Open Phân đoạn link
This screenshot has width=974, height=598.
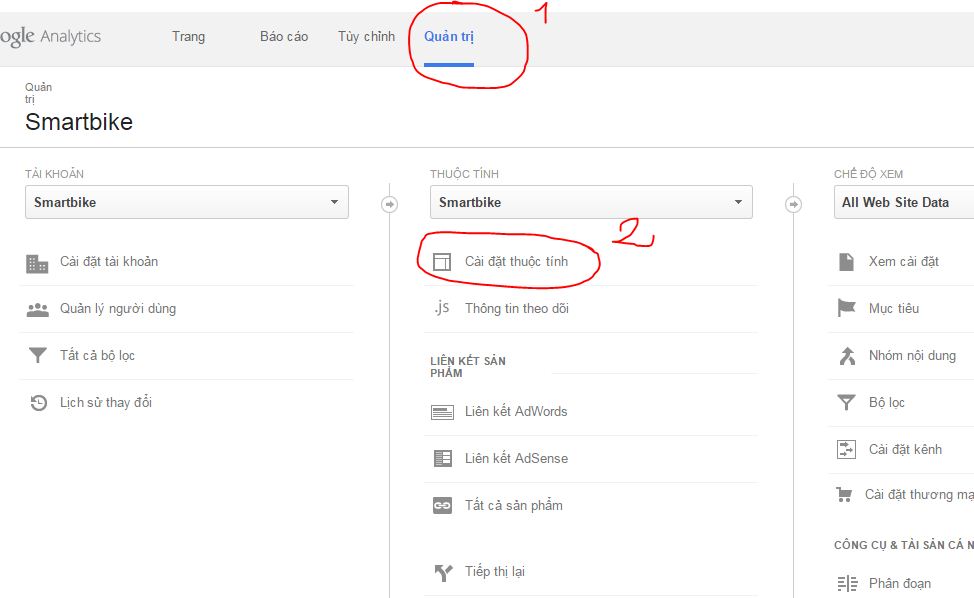(900, 583)
